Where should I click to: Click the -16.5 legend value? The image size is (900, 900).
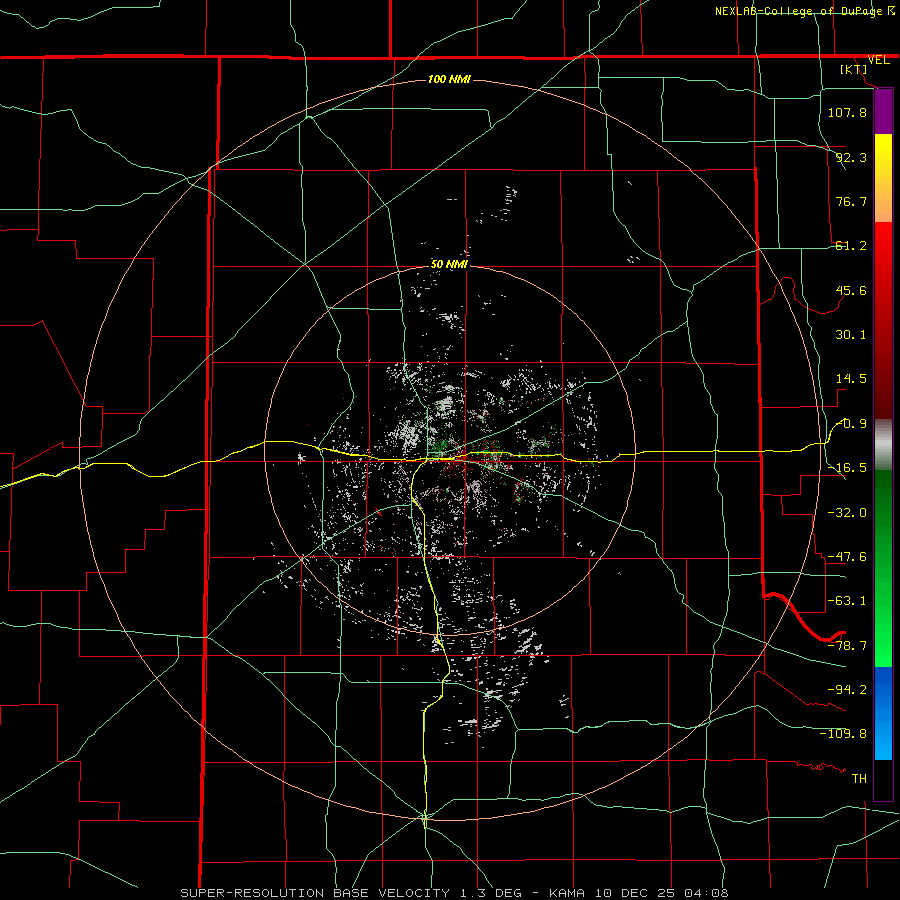click(847, 468)
